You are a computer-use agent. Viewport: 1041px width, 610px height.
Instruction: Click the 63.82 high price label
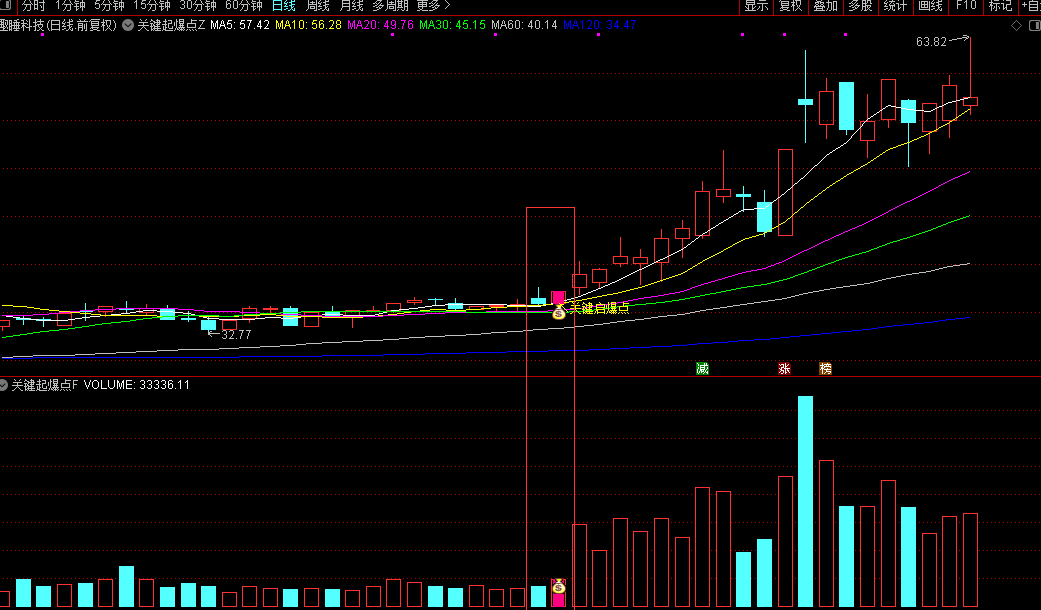pos(931,42)
